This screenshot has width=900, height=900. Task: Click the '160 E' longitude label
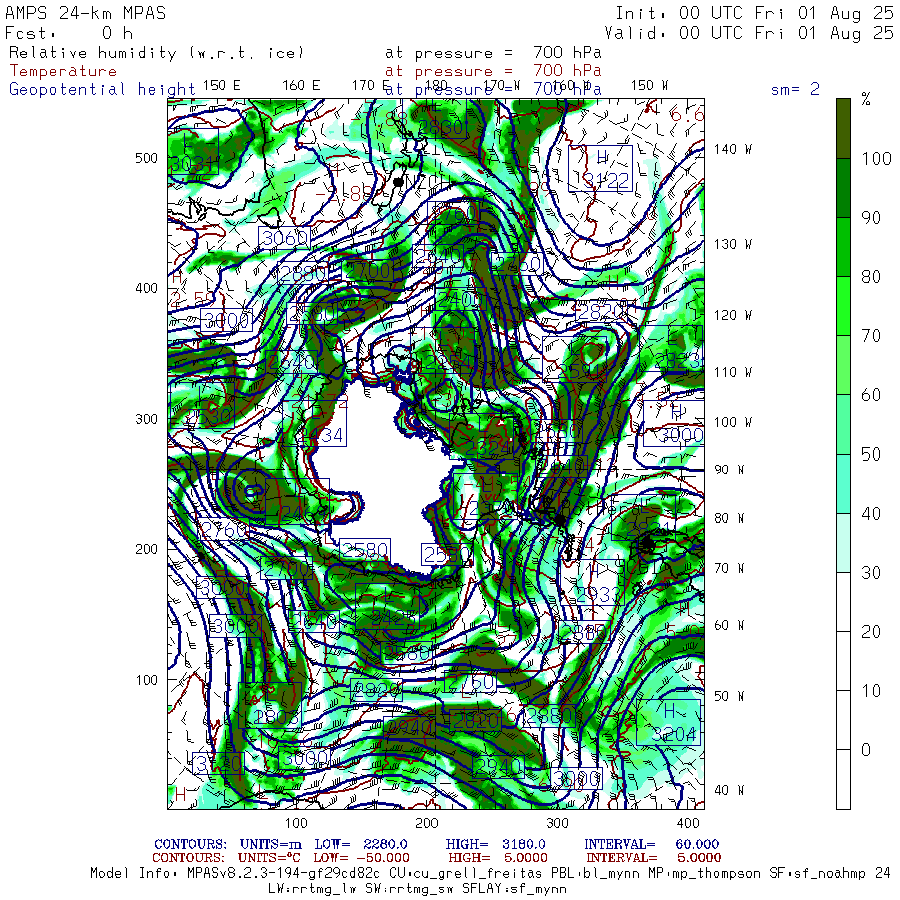coord(301,86)
